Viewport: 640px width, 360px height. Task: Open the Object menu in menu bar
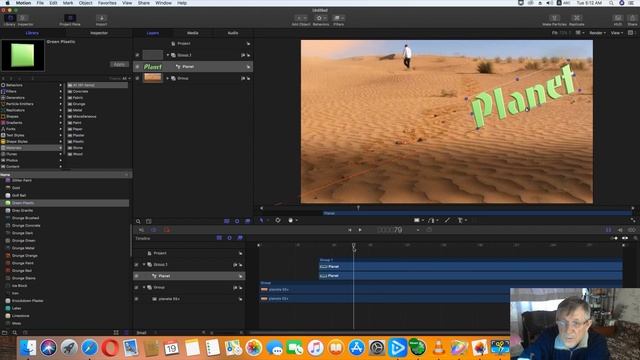point(85,3)
